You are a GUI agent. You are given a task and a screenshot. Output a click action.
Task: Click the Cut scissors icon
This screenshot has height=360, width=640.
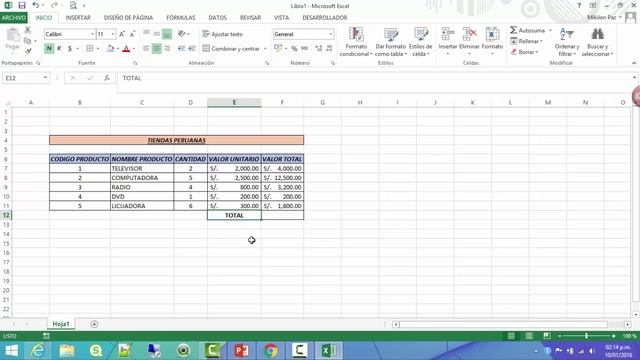pos(28,30)
